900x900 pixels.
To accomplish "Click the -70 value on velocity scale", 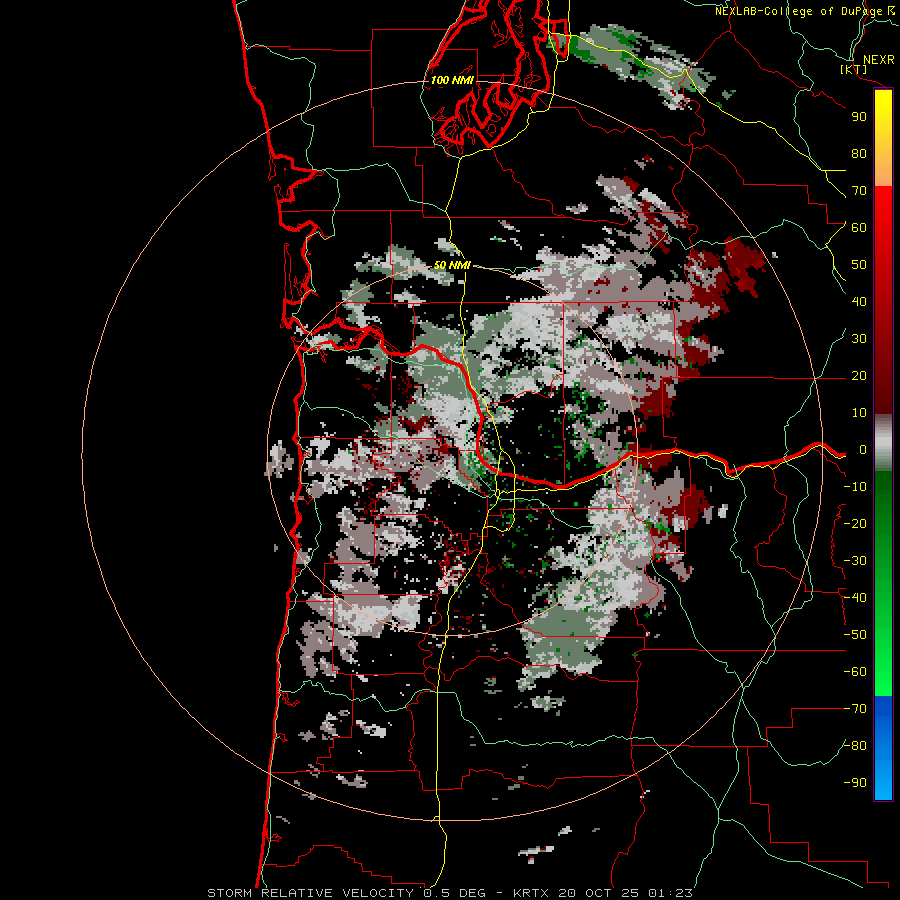I will click(855, 709).
